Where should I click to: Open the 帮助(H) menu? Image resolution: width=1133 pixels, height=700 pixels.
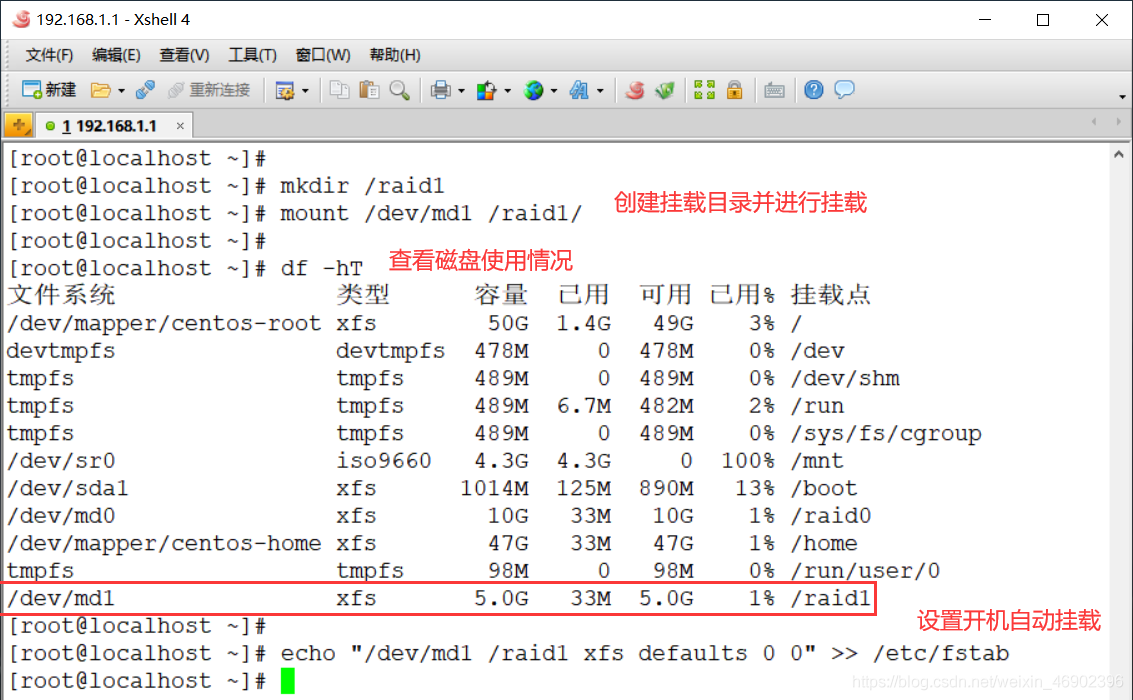(x=395, y=55)
